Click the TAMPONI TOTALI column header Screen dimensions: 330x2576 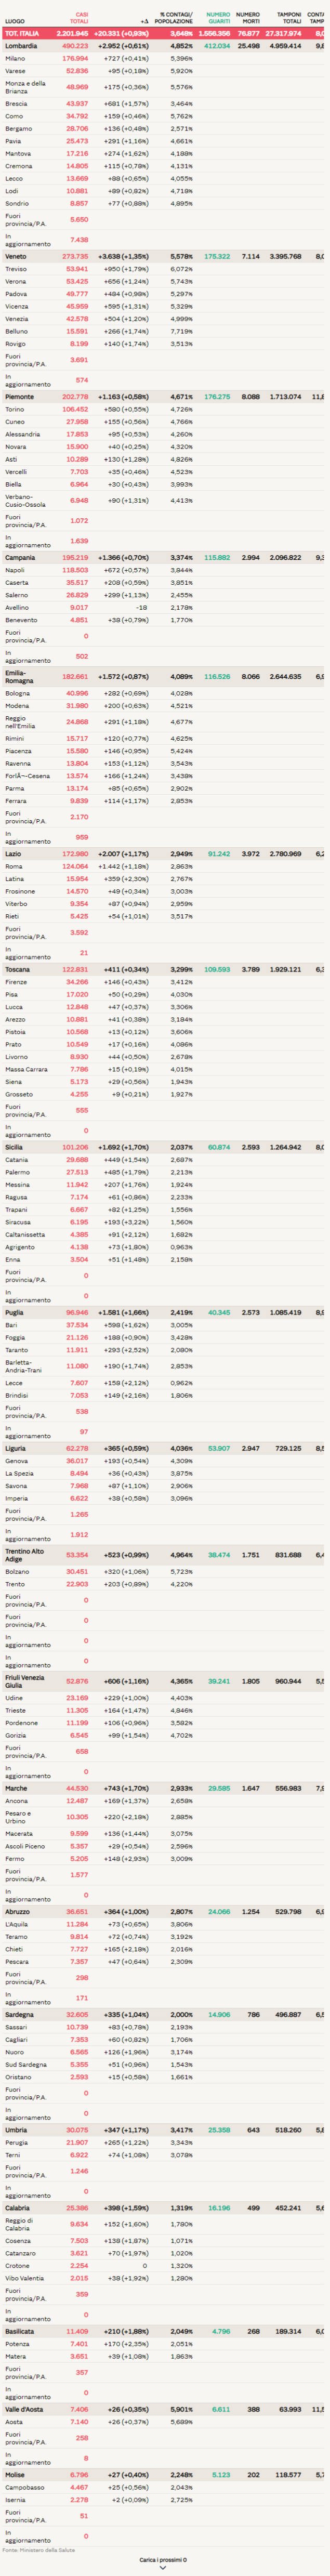(x=289, y=17)
